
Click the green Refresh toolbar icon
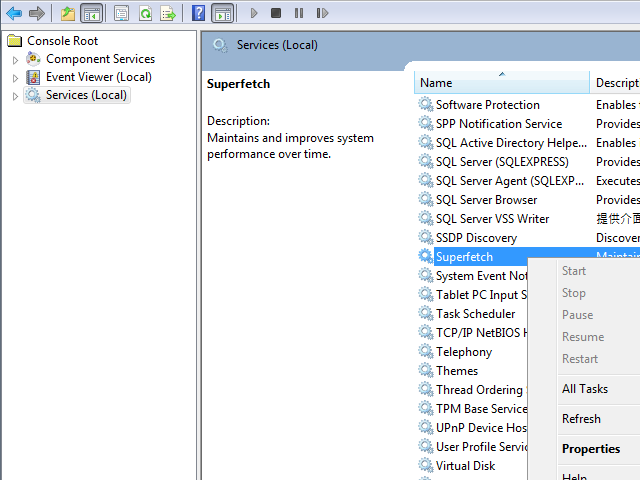[x=145, y=13]
